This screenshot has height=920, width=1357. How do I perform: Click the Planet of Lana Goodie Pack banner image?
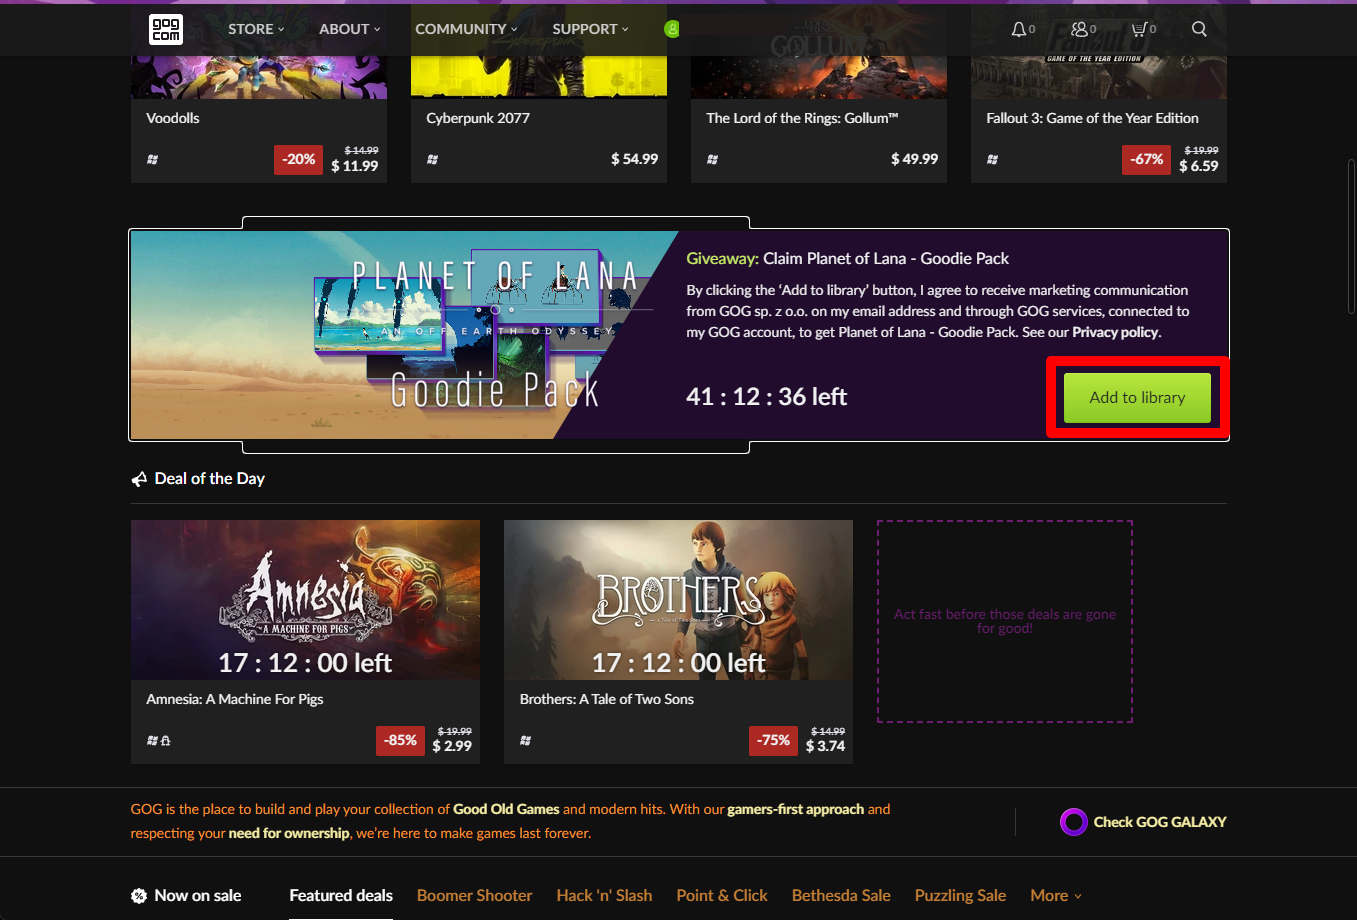pos(405,335)
